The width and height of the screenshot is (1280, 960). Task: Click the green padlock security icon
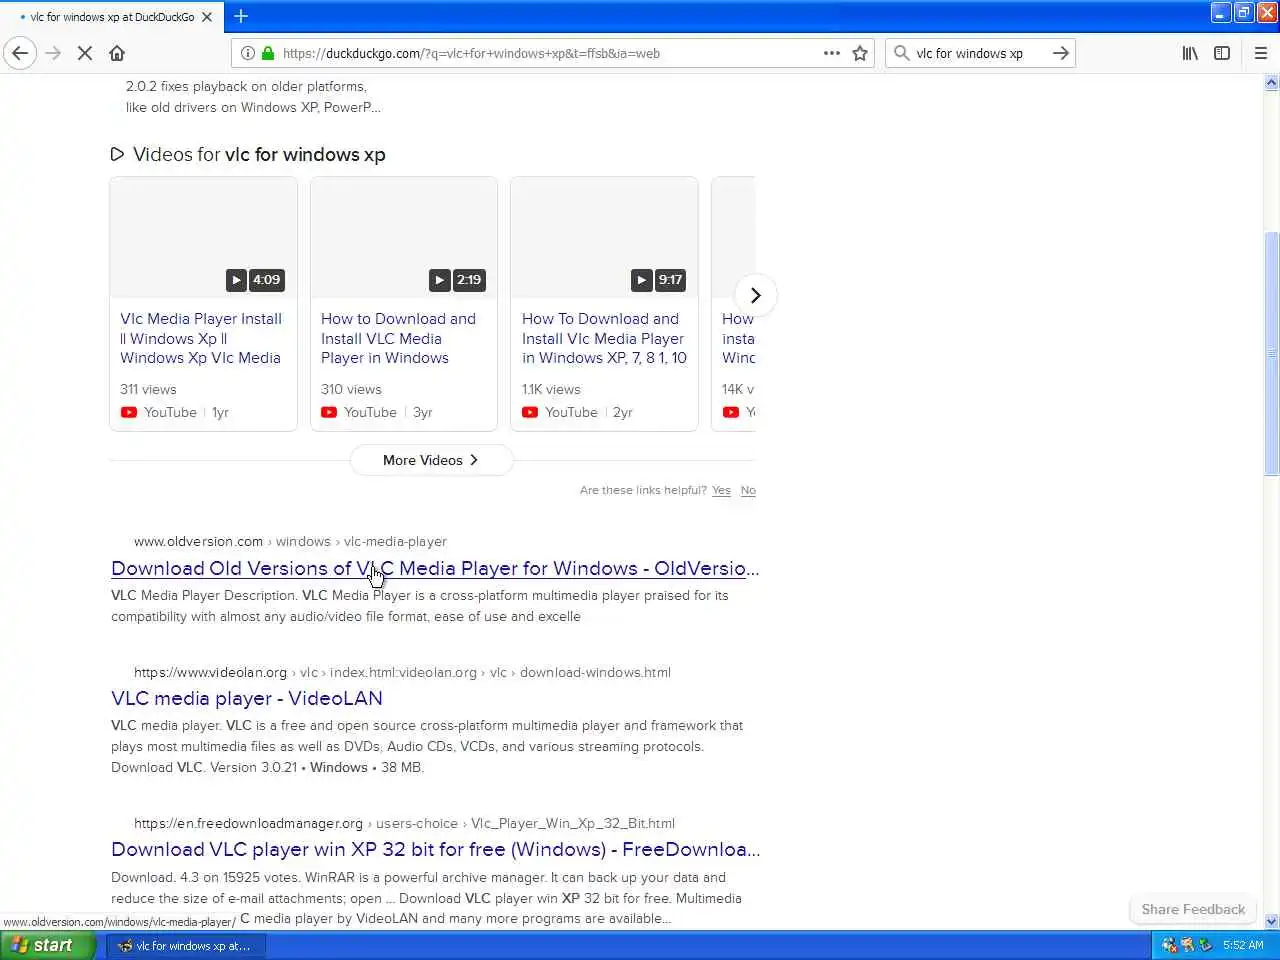pos(268,53)
